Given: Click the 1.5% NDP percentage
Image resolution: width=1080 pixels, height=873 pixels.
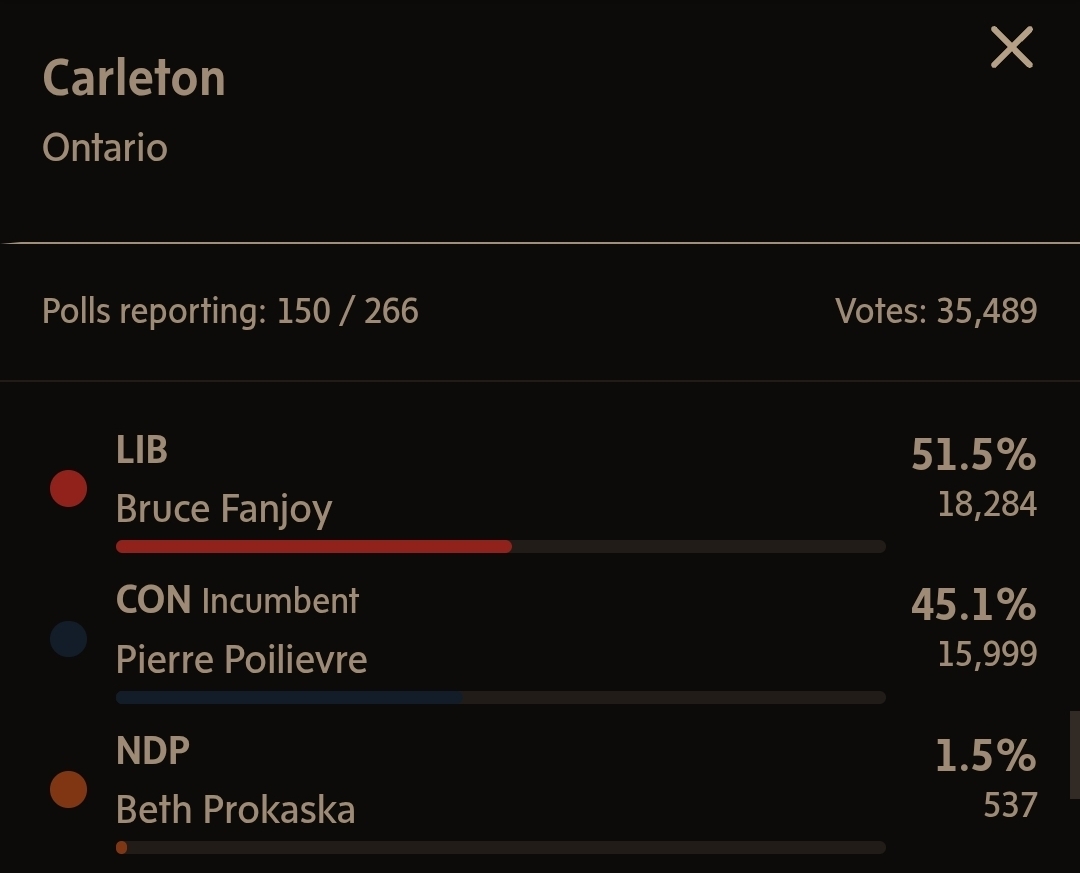Looking at the screenshot, I should pos(985,756).
